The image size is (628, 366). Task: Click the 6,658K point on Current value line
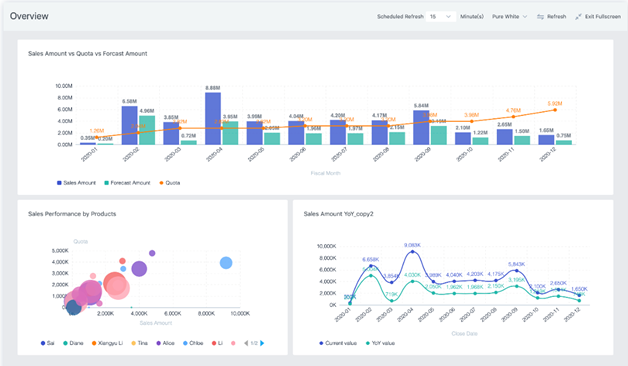coord(371,266)
